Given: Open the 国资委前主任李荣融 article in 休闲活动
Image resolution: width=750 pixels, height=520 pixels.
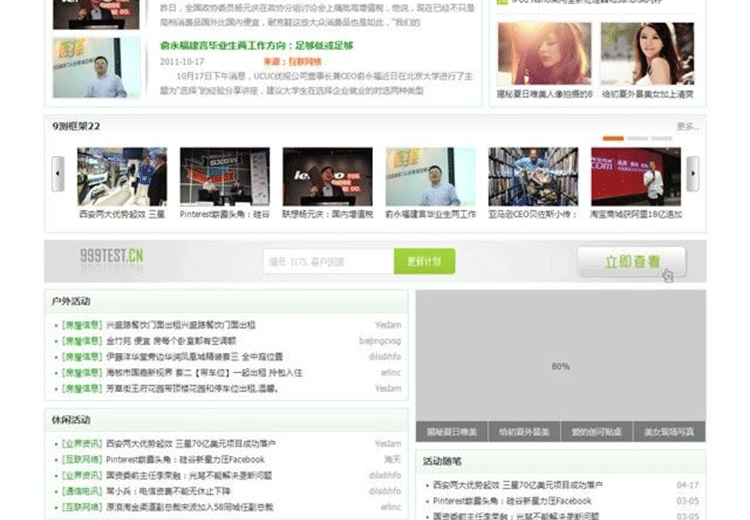Looking at the screenshot, I should click(x=188, y=476).
